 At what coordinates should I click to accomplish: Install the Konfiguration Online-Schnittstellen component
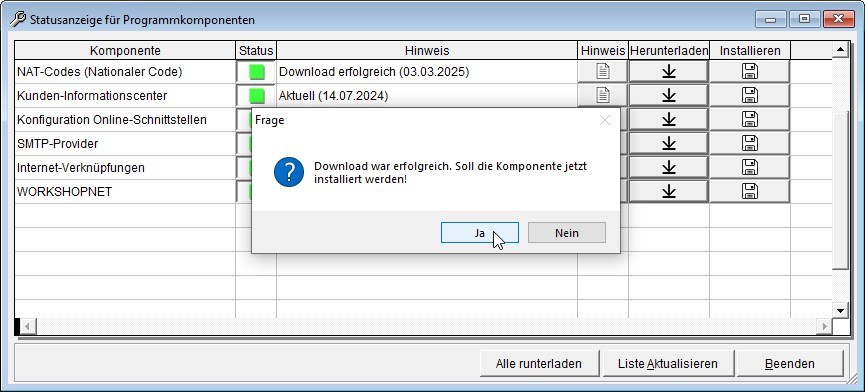pyautogui.click(x=750, y=120)
